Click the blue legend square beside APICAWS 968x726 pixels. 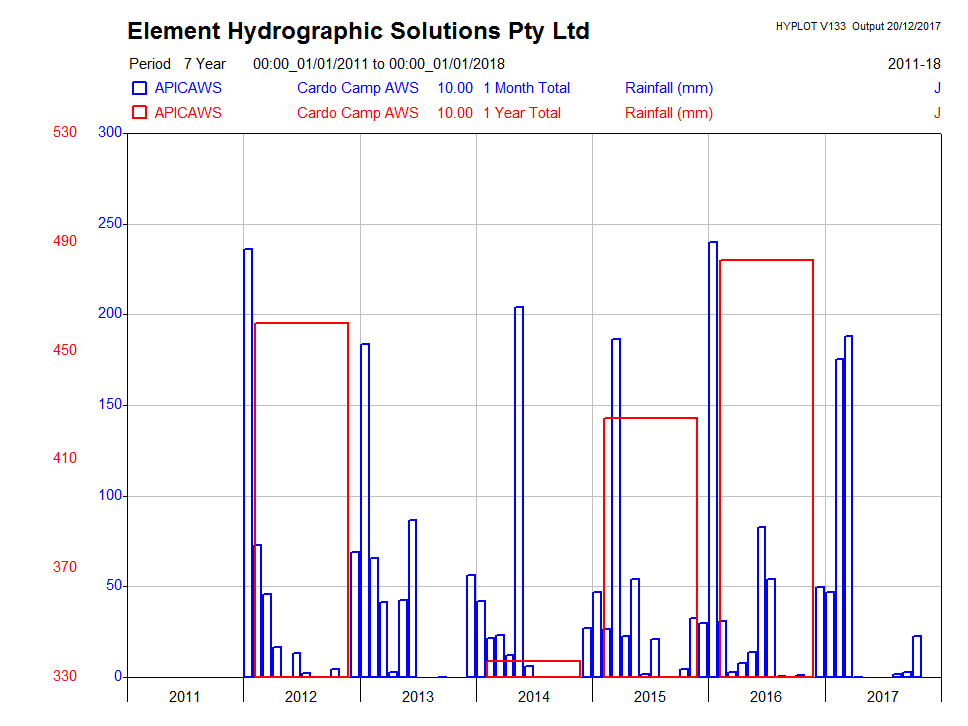[139, 88]
